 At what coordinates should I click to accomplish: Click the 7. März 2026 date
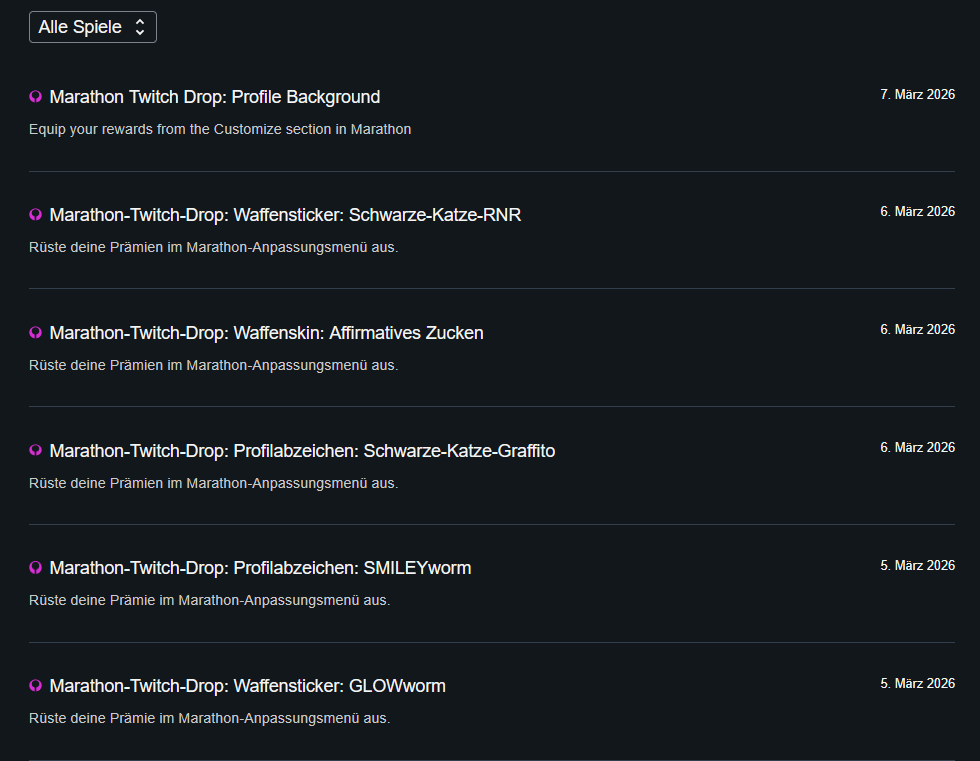(x=917, y=95)
